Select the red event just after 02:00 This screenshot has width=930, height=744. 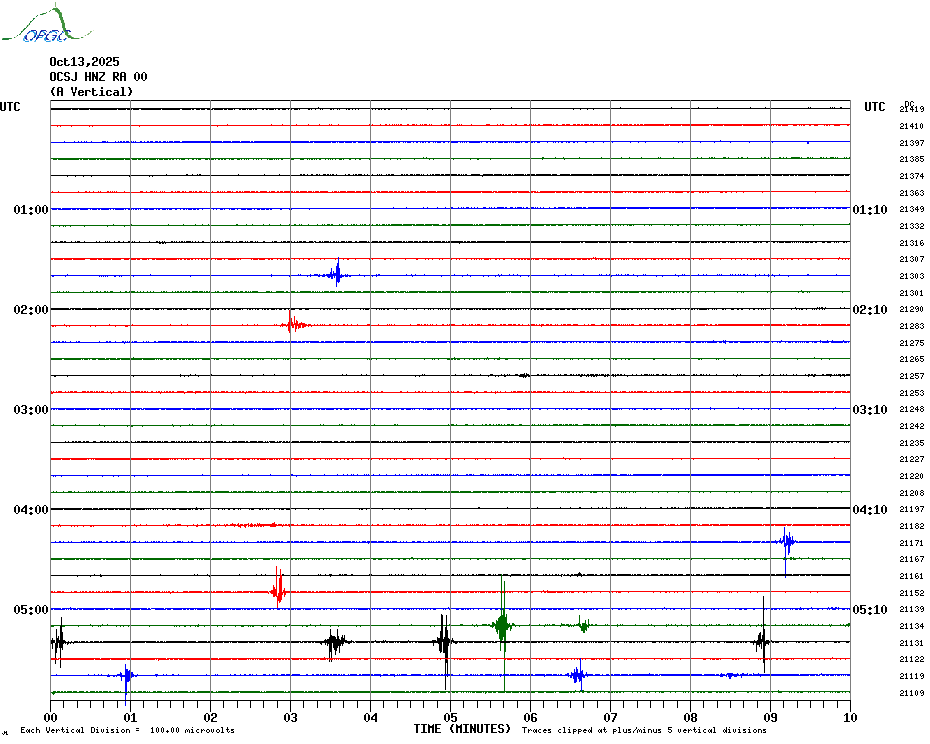(x=293, y=324)
